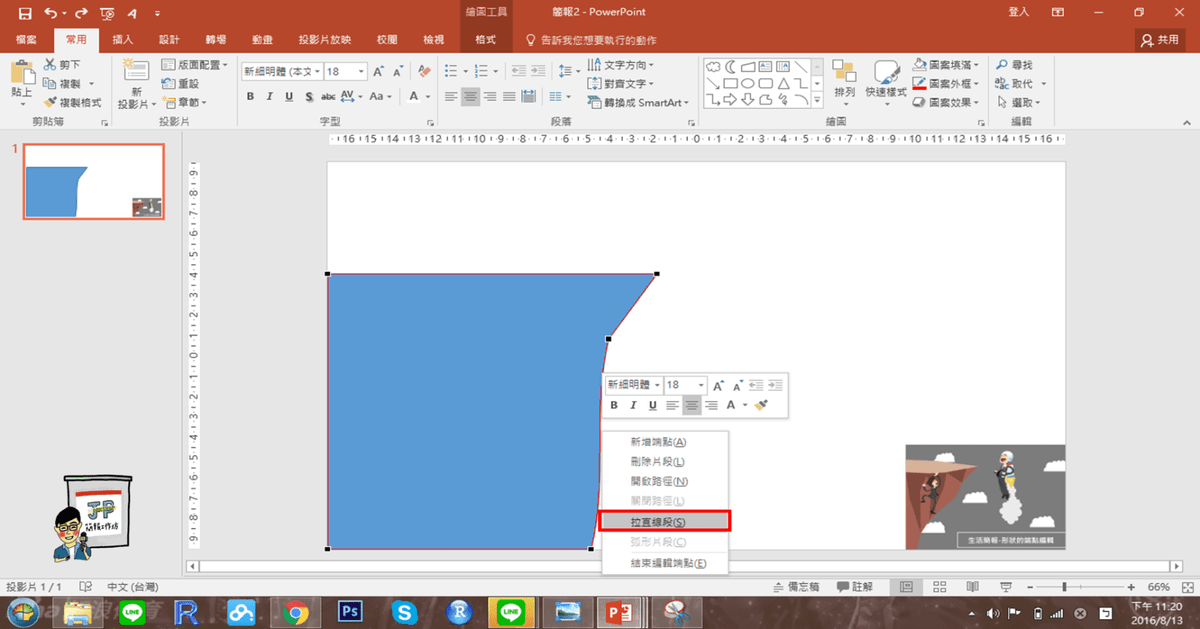The image size is (1200, 629).
Task: Toggle Bold in the ribbon font group
Action: (x=251, y=97)
